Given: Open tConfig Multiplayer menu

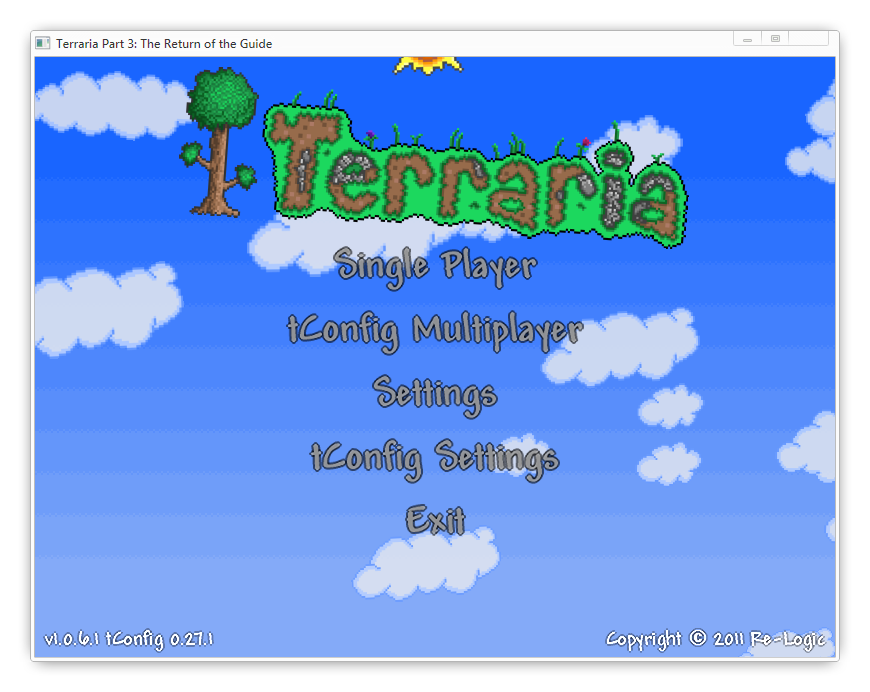Looking at the screenshot, I should (435, 331).
